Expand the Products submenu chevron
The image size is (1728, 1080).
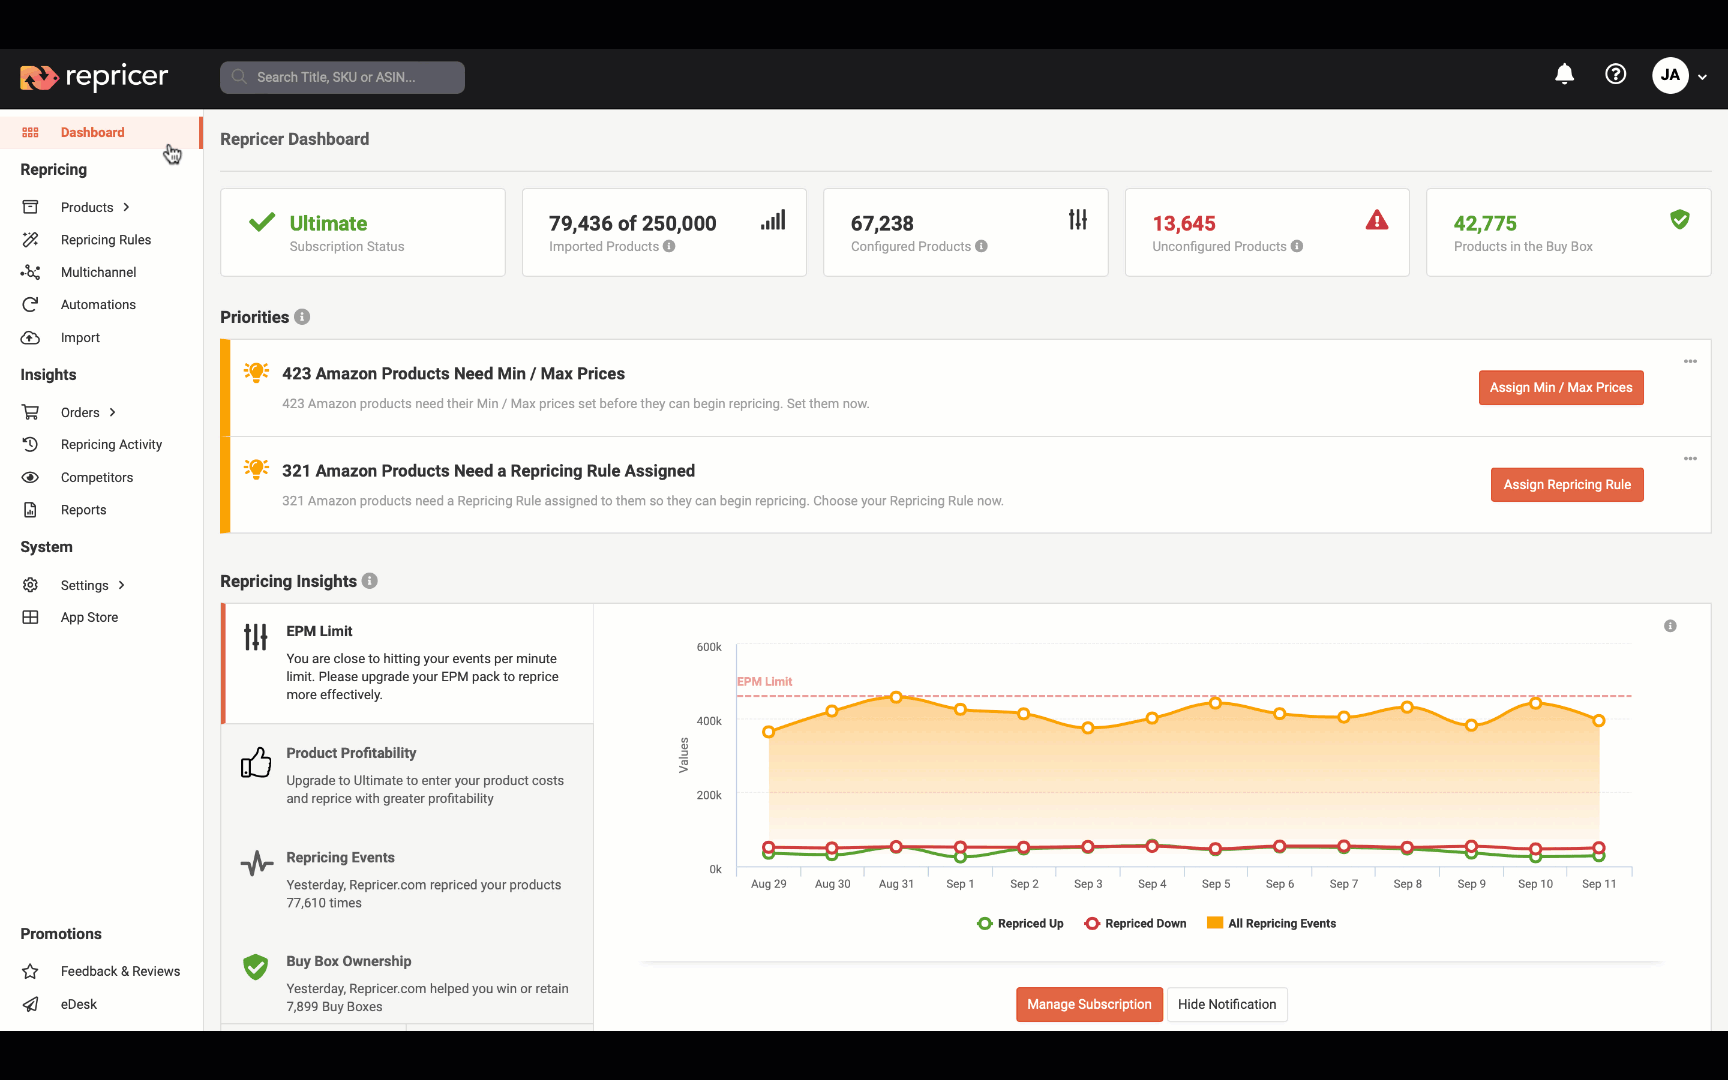126,207
